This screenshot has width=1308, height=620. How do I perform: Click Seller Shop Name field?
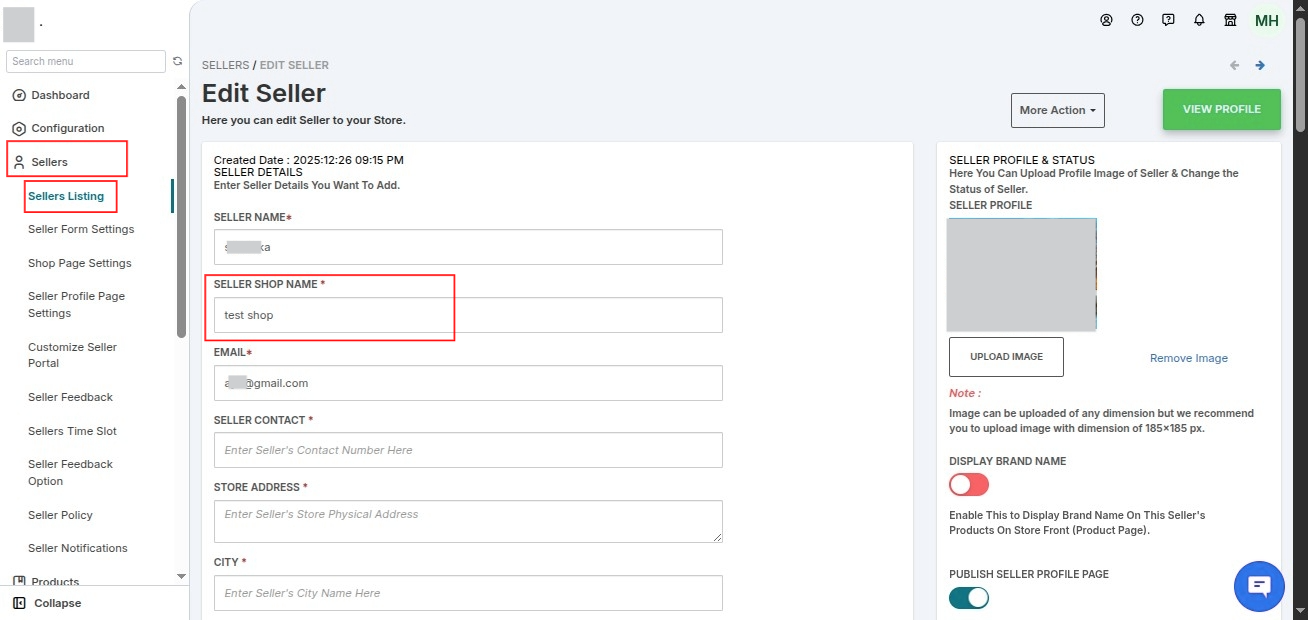pyautogui.click(x=468, y=315)
